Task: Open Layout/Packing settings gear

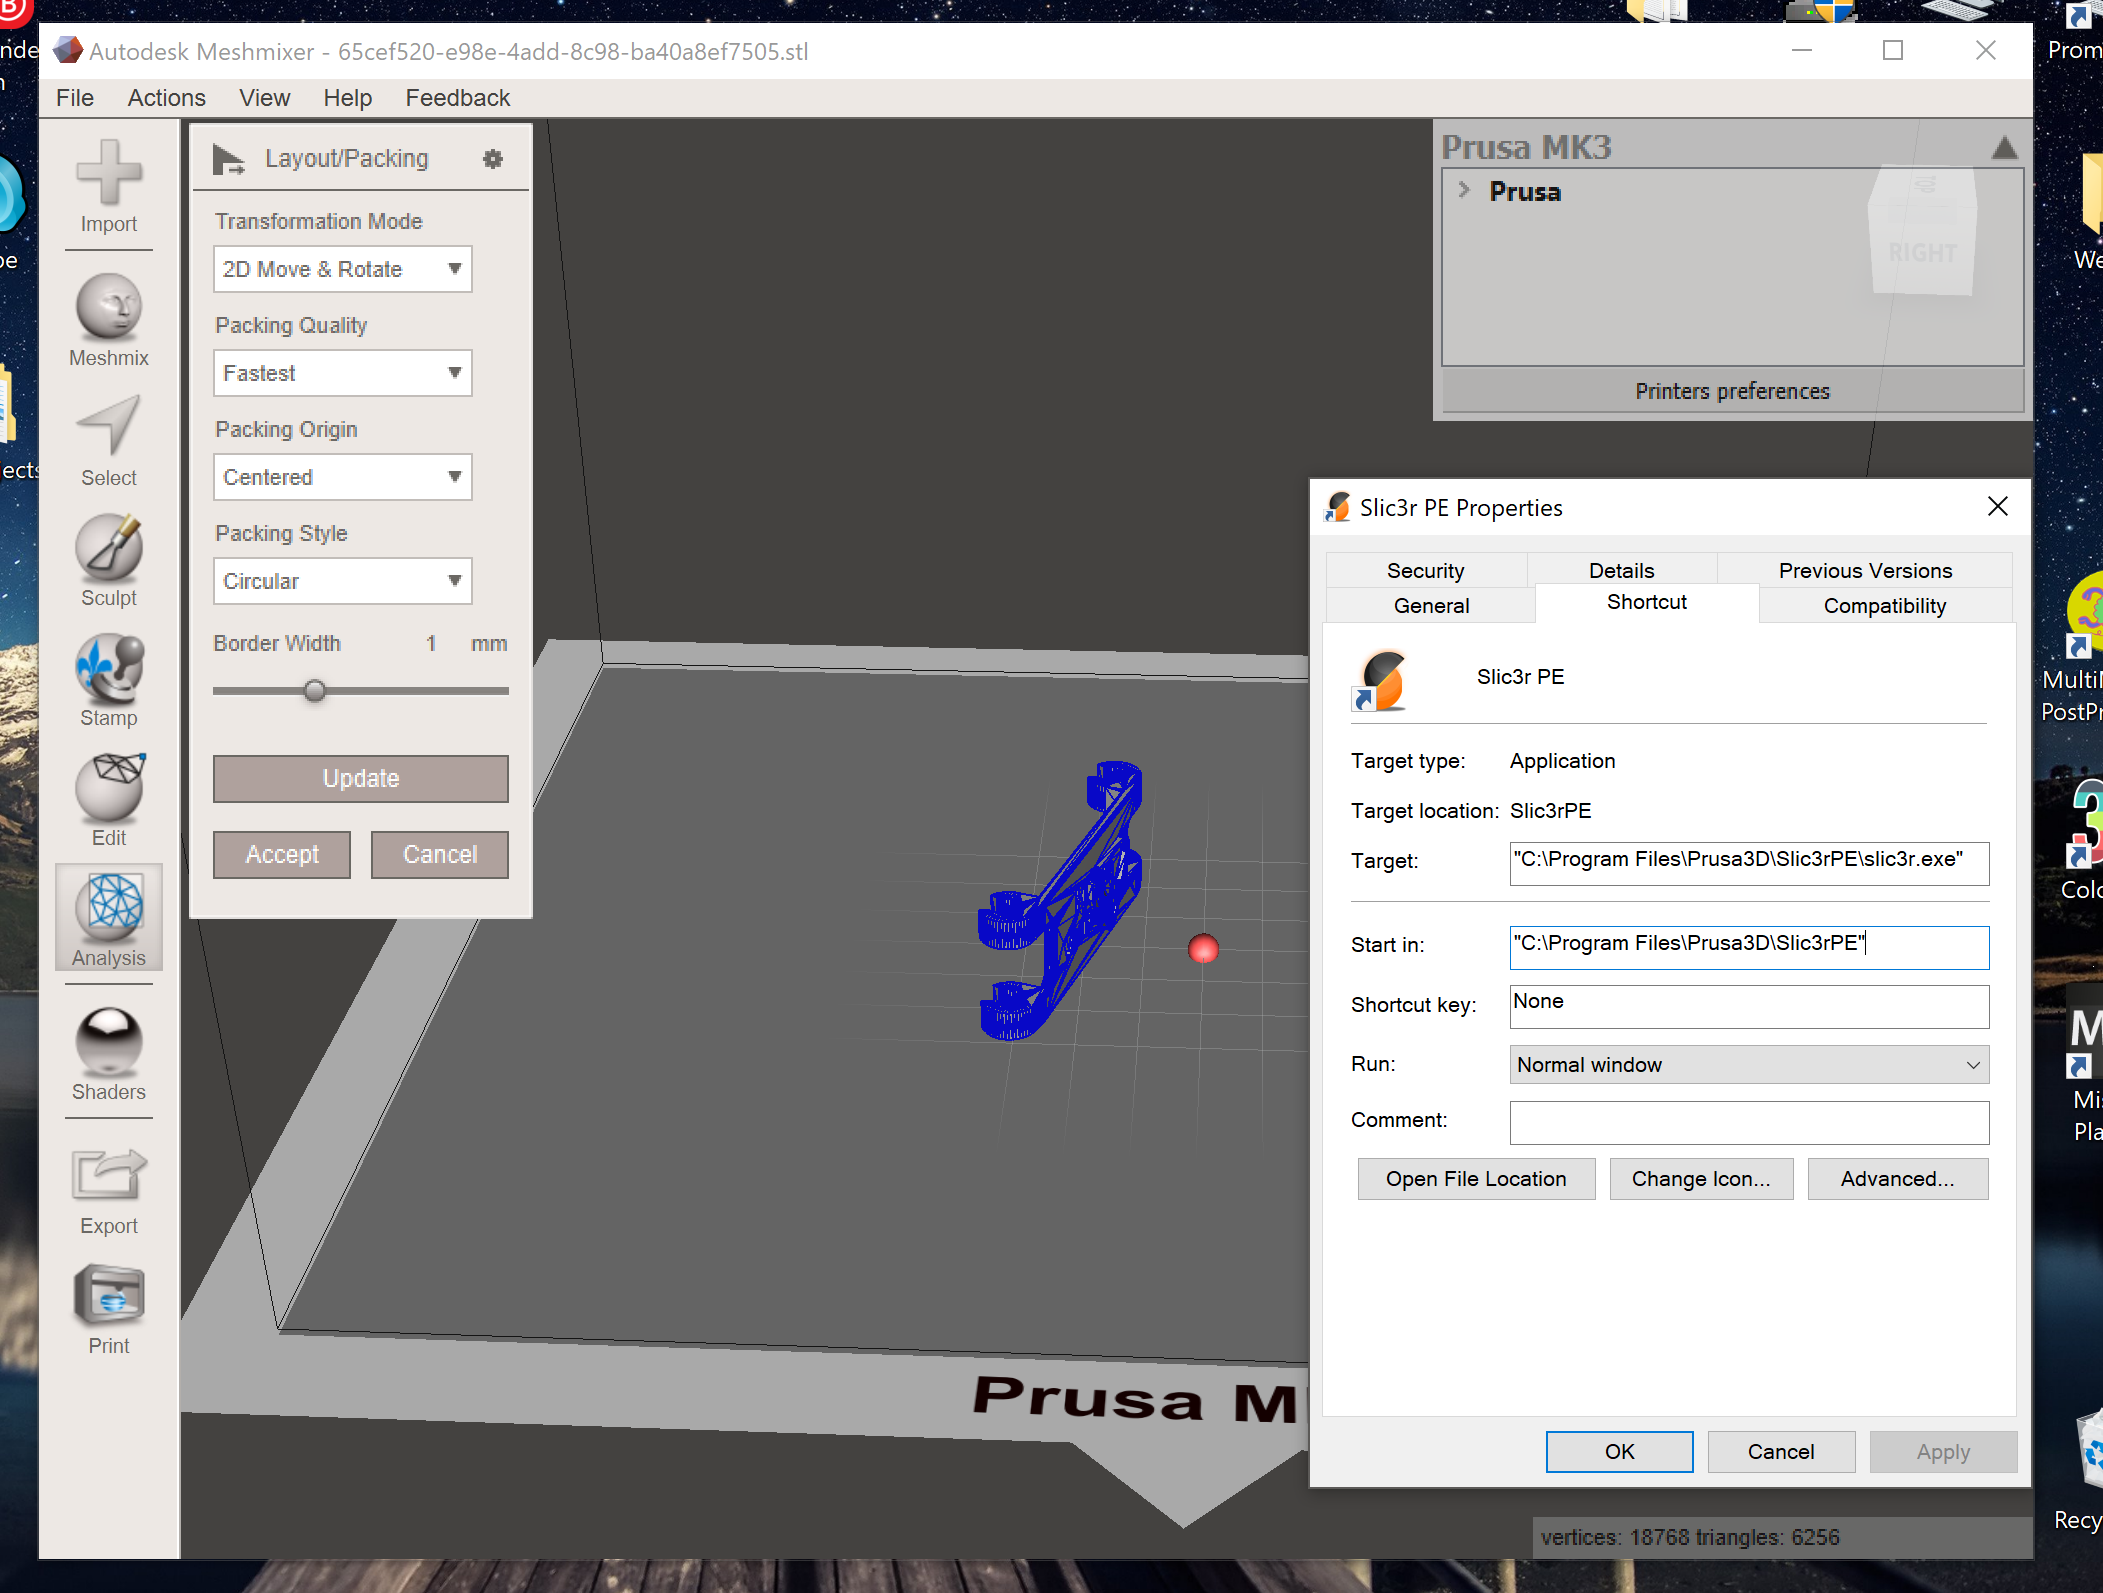Action: pos(493,158)
